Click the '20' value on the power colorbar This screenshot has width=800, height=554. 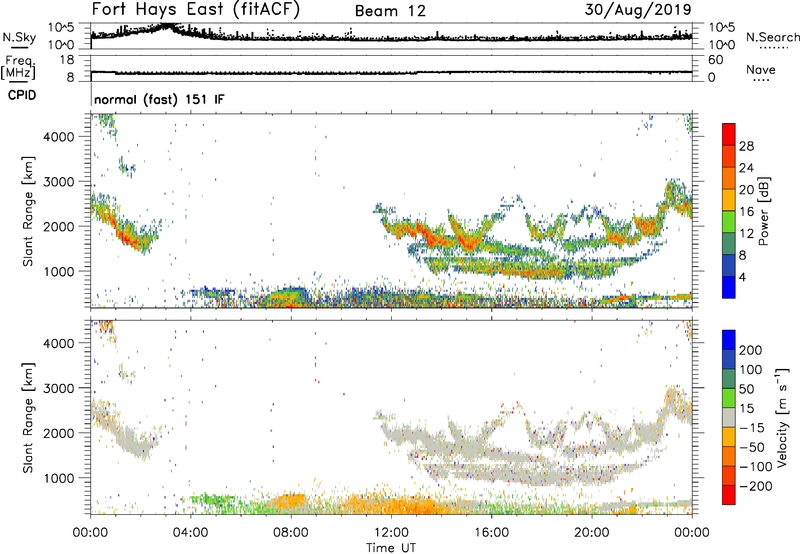point(746,190)
